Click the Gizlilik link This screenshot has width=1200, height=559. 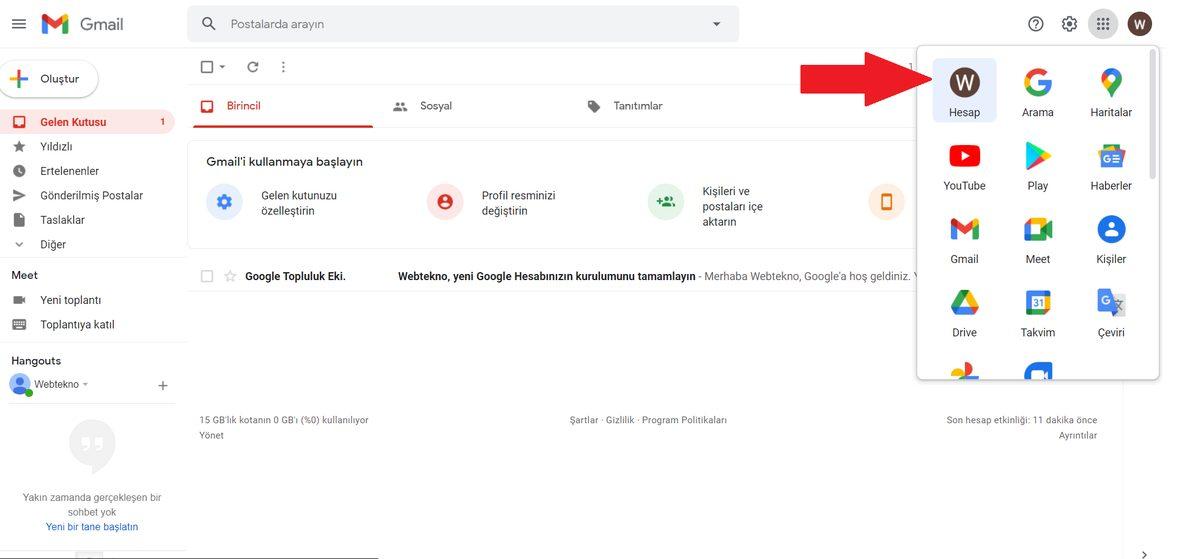tap(620, 420)
